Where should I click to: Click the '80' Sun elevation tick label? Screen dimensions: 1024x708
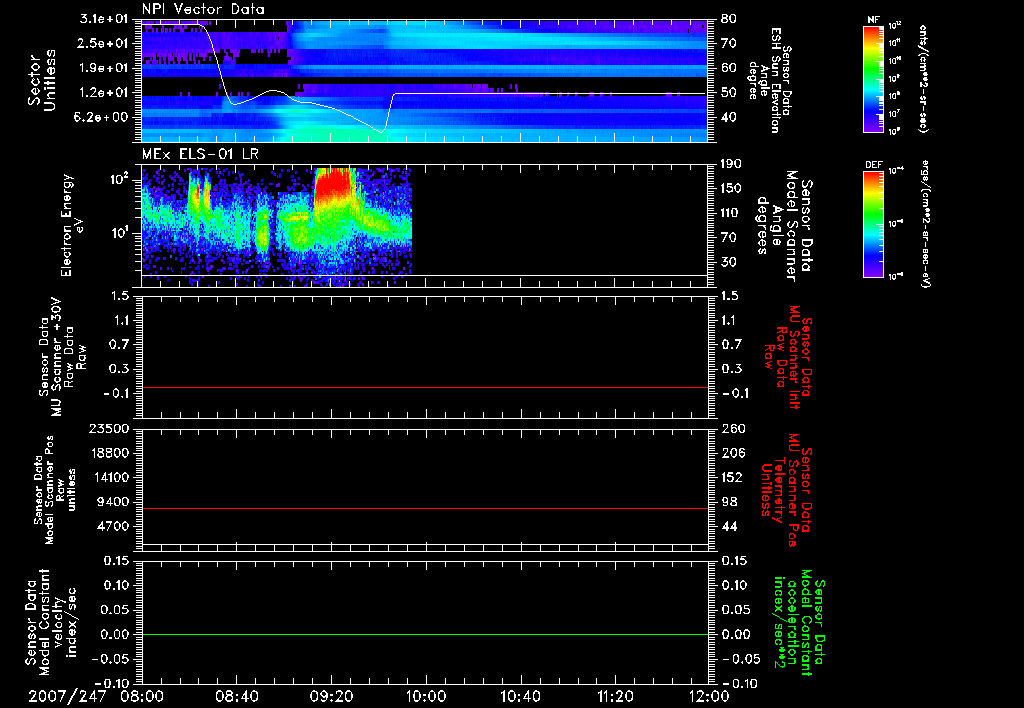(729, 19)
